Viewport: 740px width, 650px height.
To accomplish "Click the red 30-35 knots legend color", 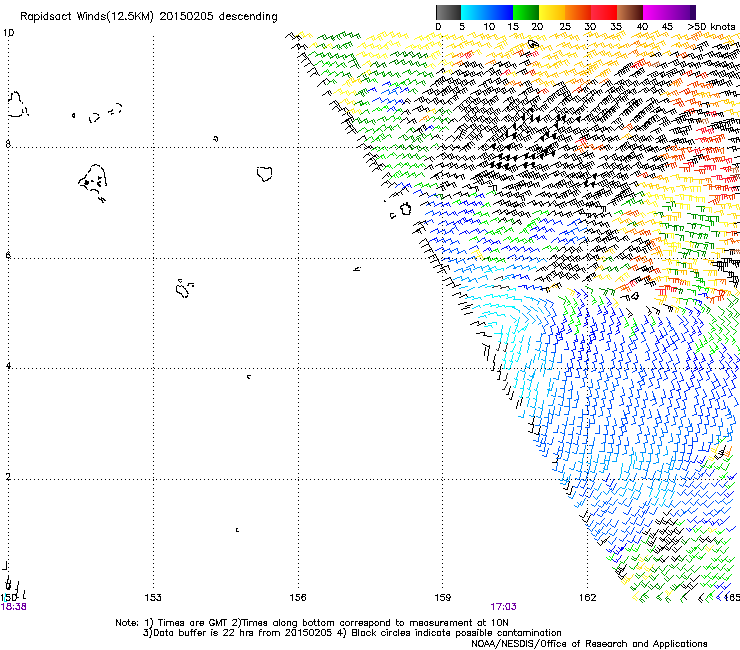I will point(604,12).
